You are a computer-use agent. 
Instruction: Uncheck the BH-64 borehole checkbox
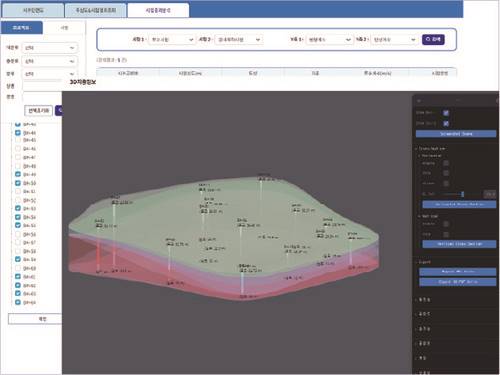pyautogui.click(x=18, y=302)
